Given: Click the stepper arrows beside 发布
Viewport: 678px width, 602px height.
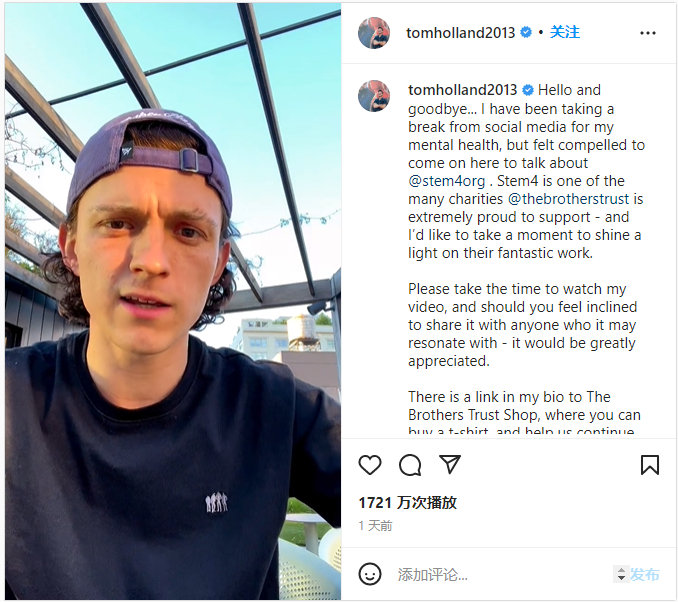Looking at the screenshot, I should 621,574.
